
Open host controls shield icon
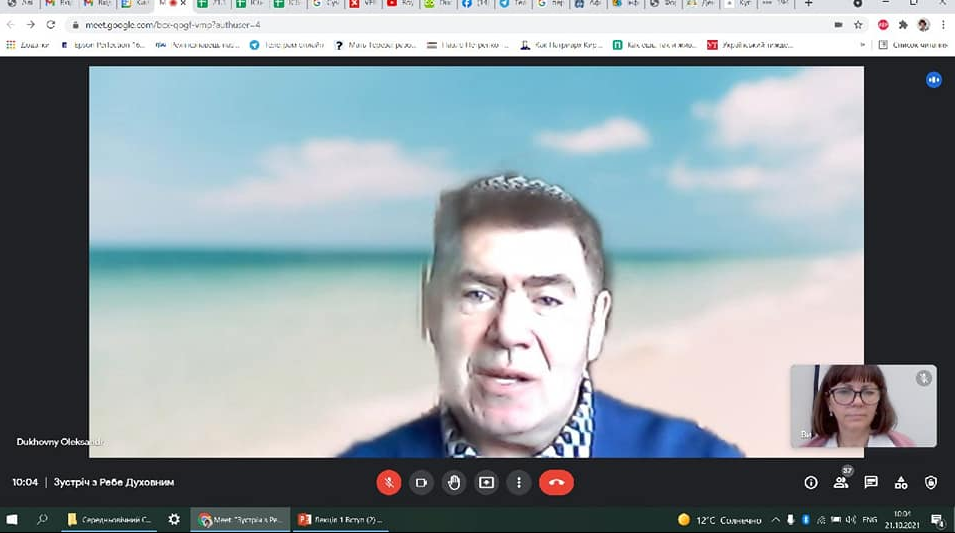click(x=931, y=482)
